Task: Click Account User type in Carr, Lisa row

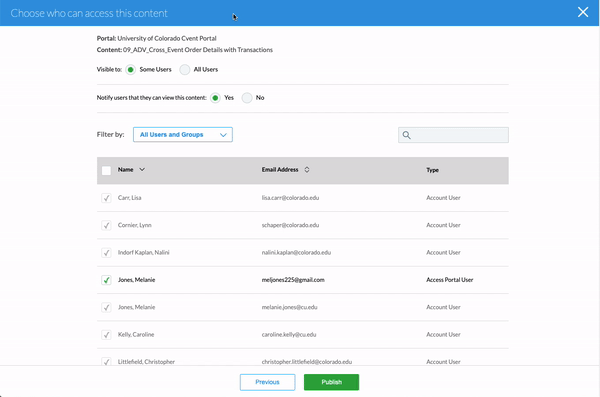Action: (x=443, y=198)
